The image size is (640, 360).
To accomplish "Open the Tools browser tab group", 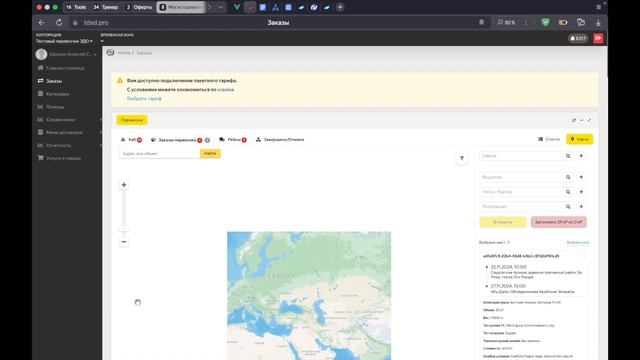I will (76, 7).
